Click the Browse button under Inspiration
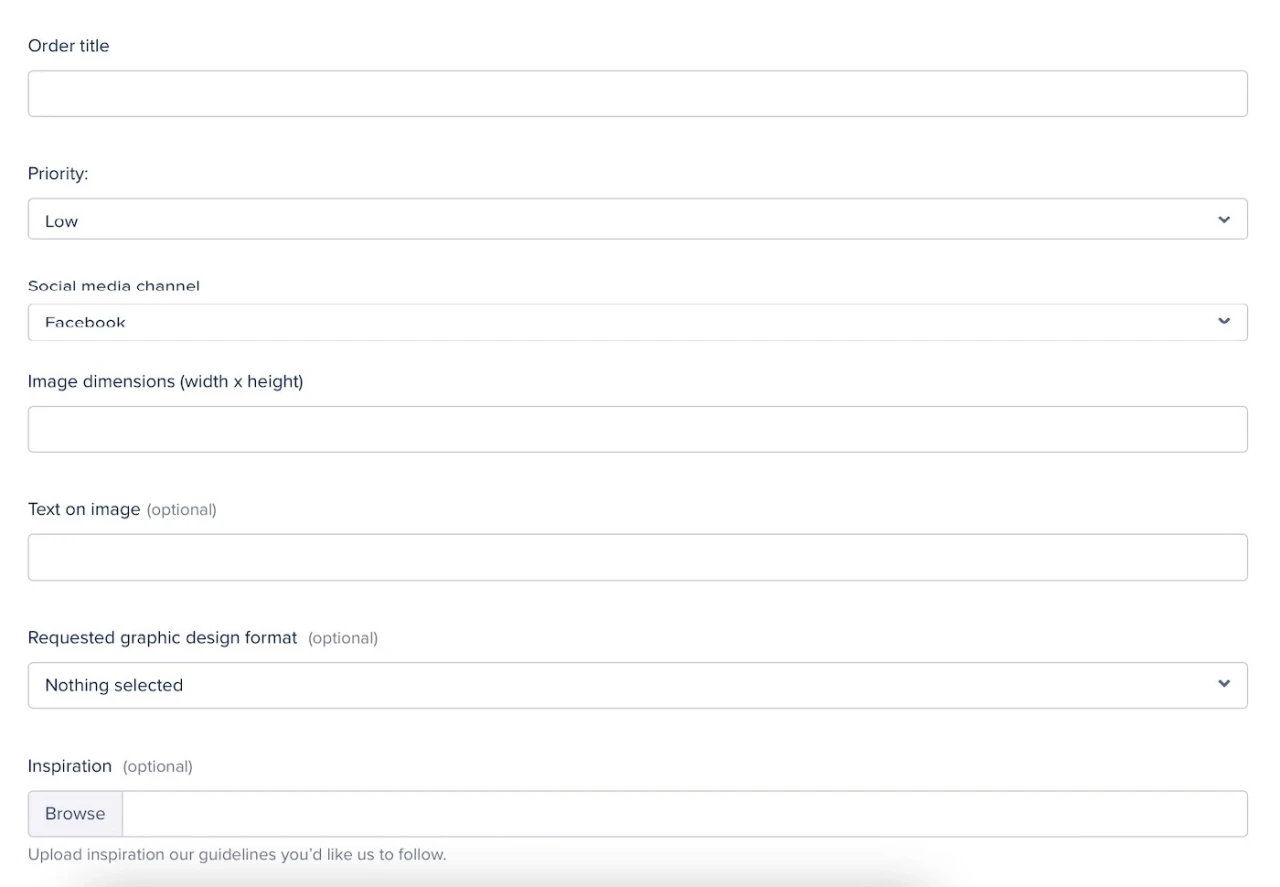1280x887 pixels. (75, 814)
